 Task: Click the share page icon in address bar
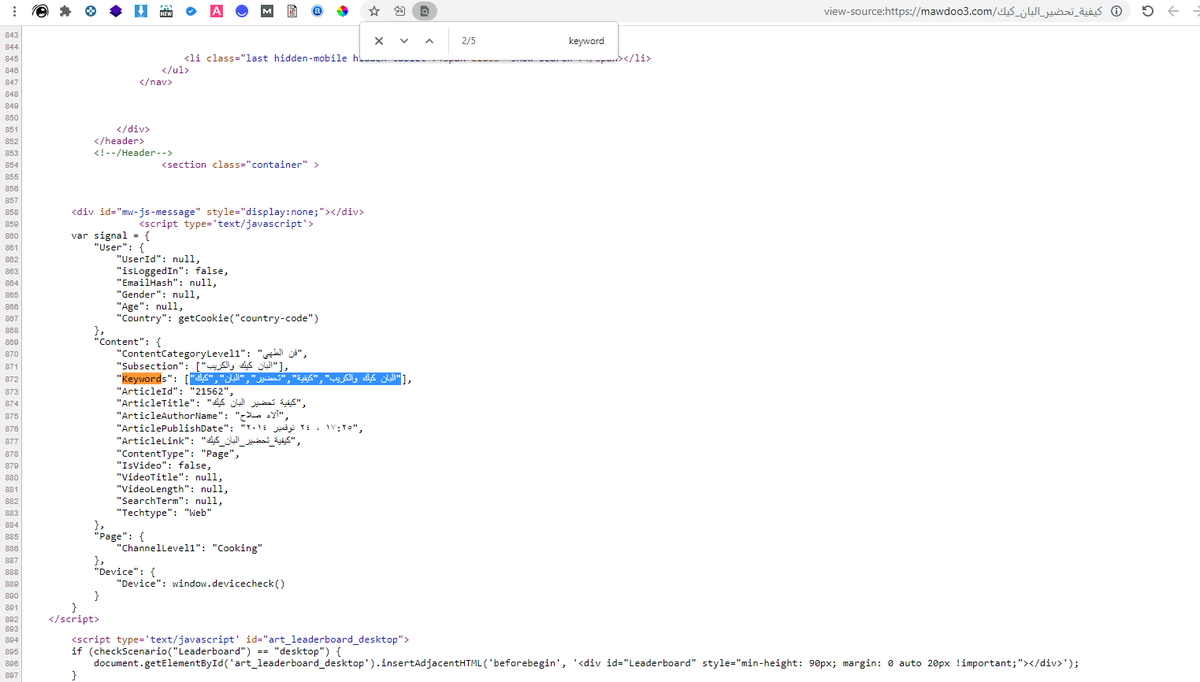399,11
